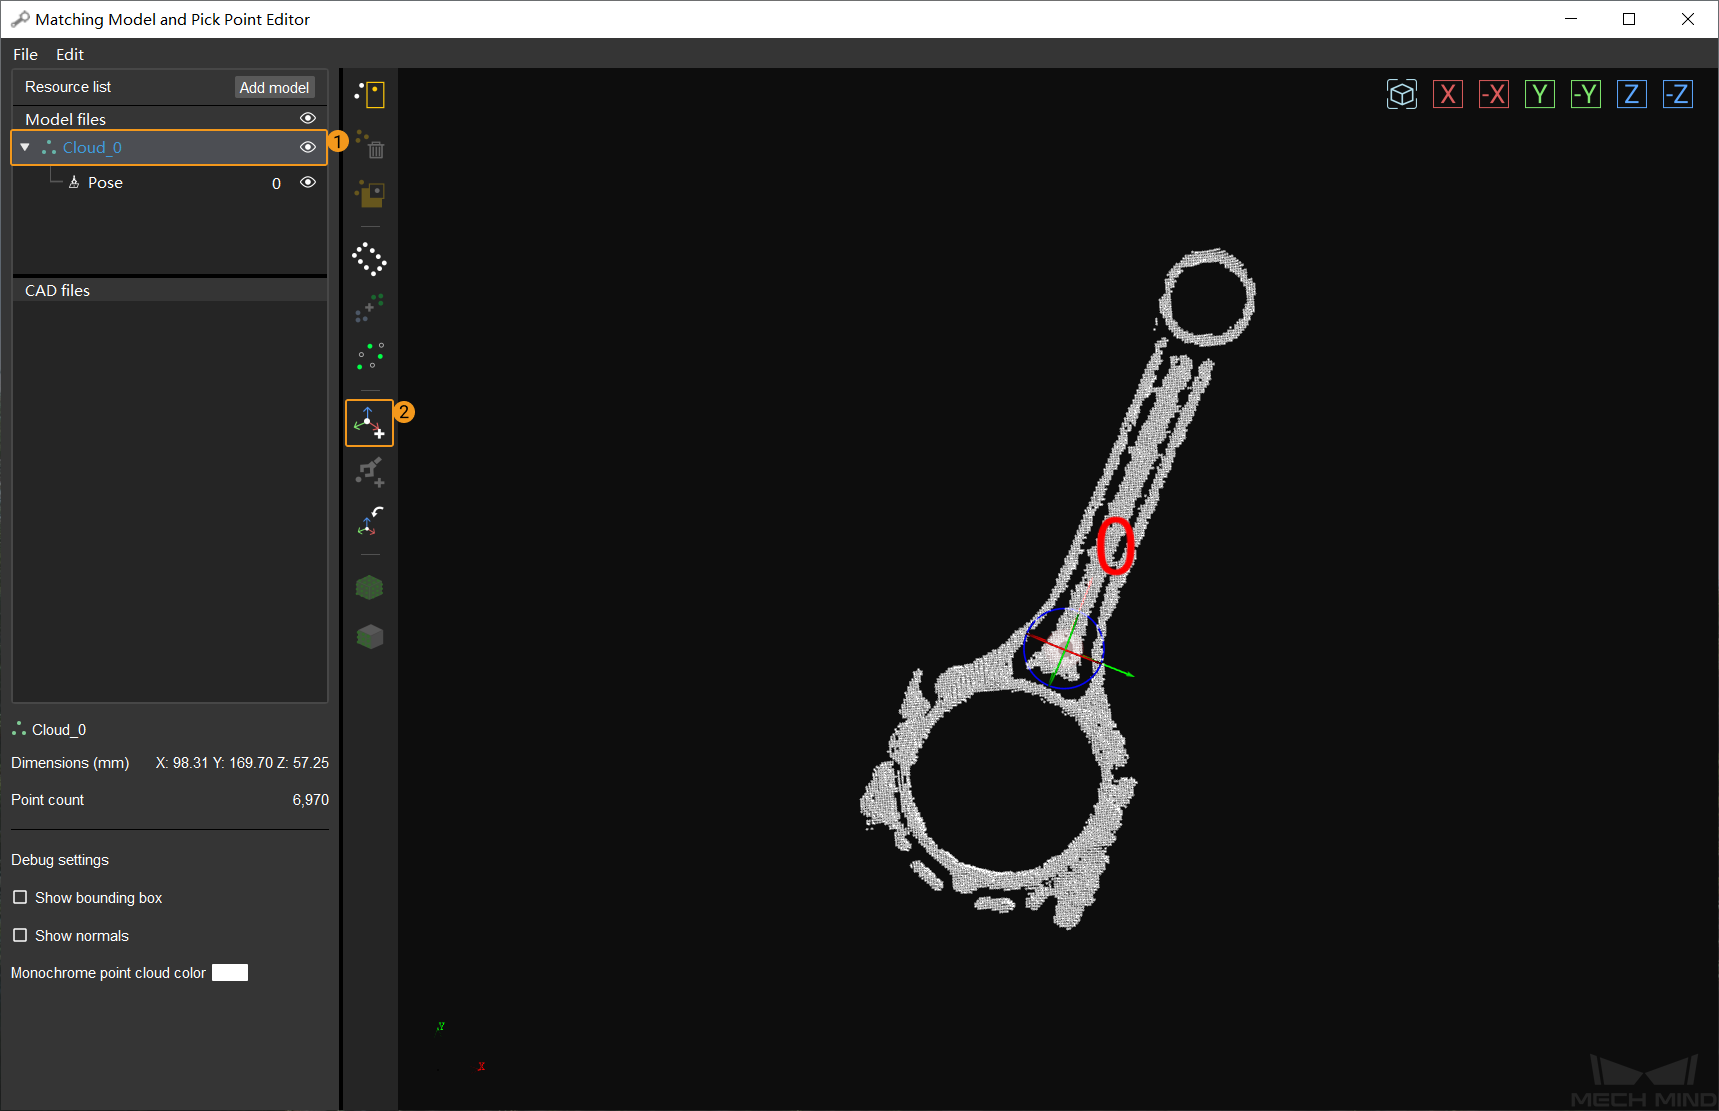Click the Debug settings label
This screenshot has width=1719, height=1111.
pos(60,860)
